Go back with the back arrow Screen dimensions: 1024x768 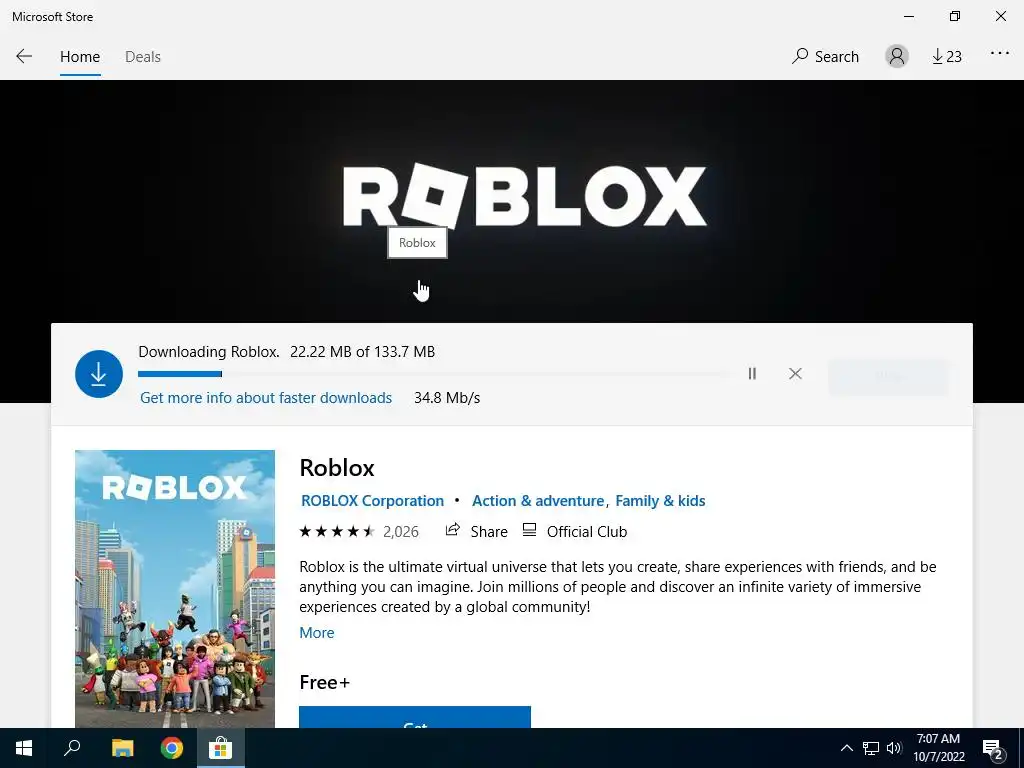pos(24,56)
